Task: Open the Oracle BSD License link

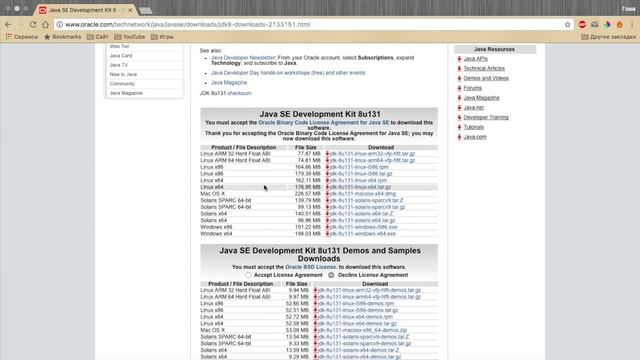Action: (311, 267)
